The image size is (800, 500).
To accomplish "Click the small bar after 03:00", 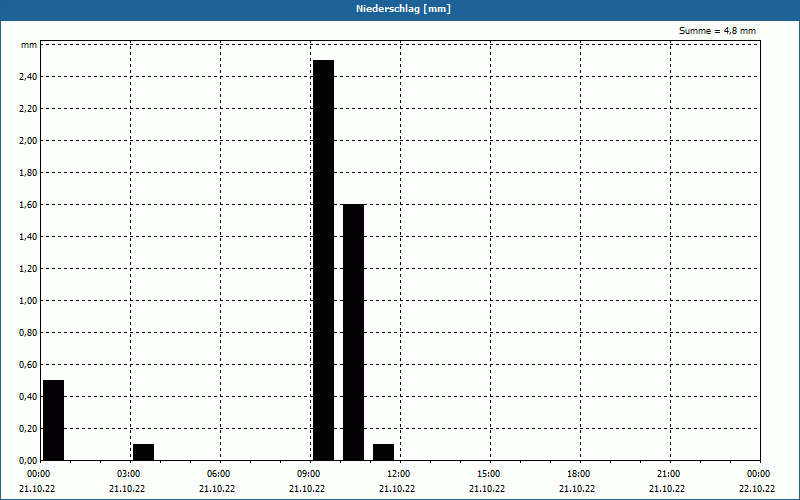I will [143, 452].
